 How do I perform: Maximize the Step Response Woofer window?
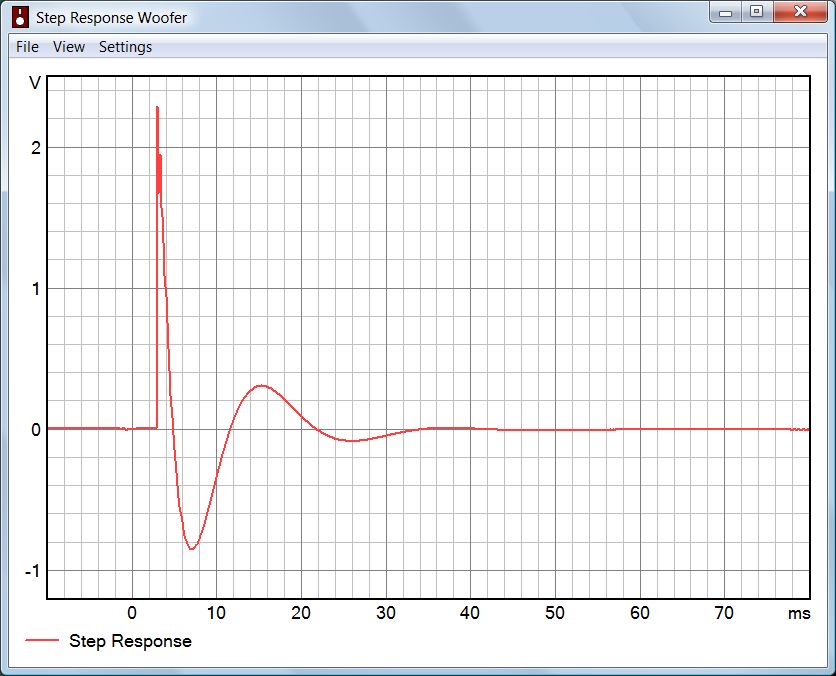(x=757, y=12)
